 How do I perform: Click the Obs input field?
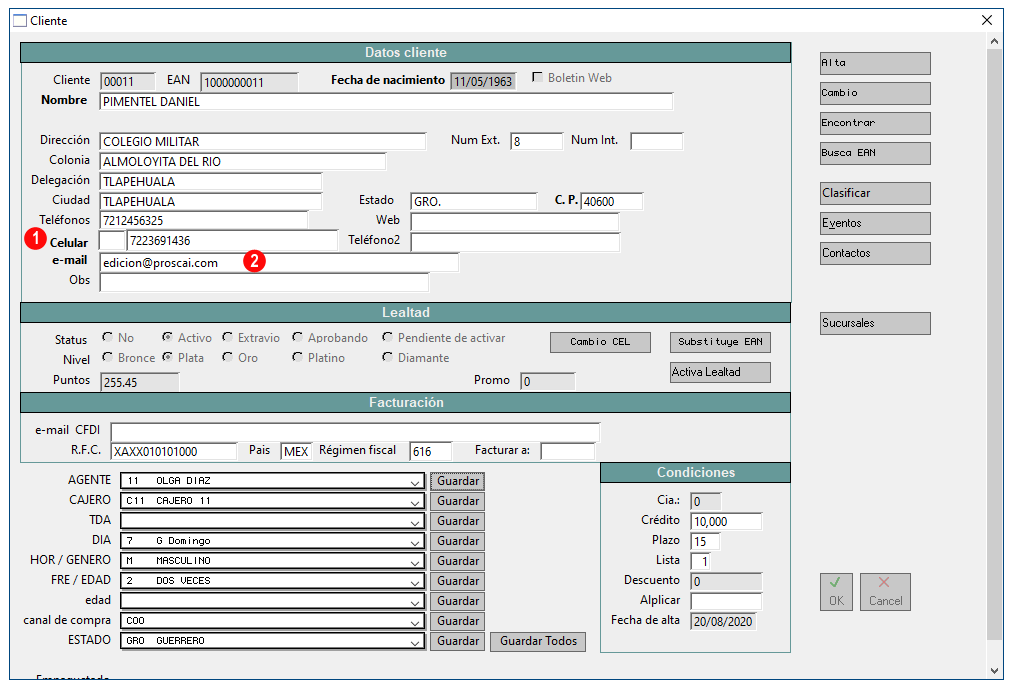(264, 283)
